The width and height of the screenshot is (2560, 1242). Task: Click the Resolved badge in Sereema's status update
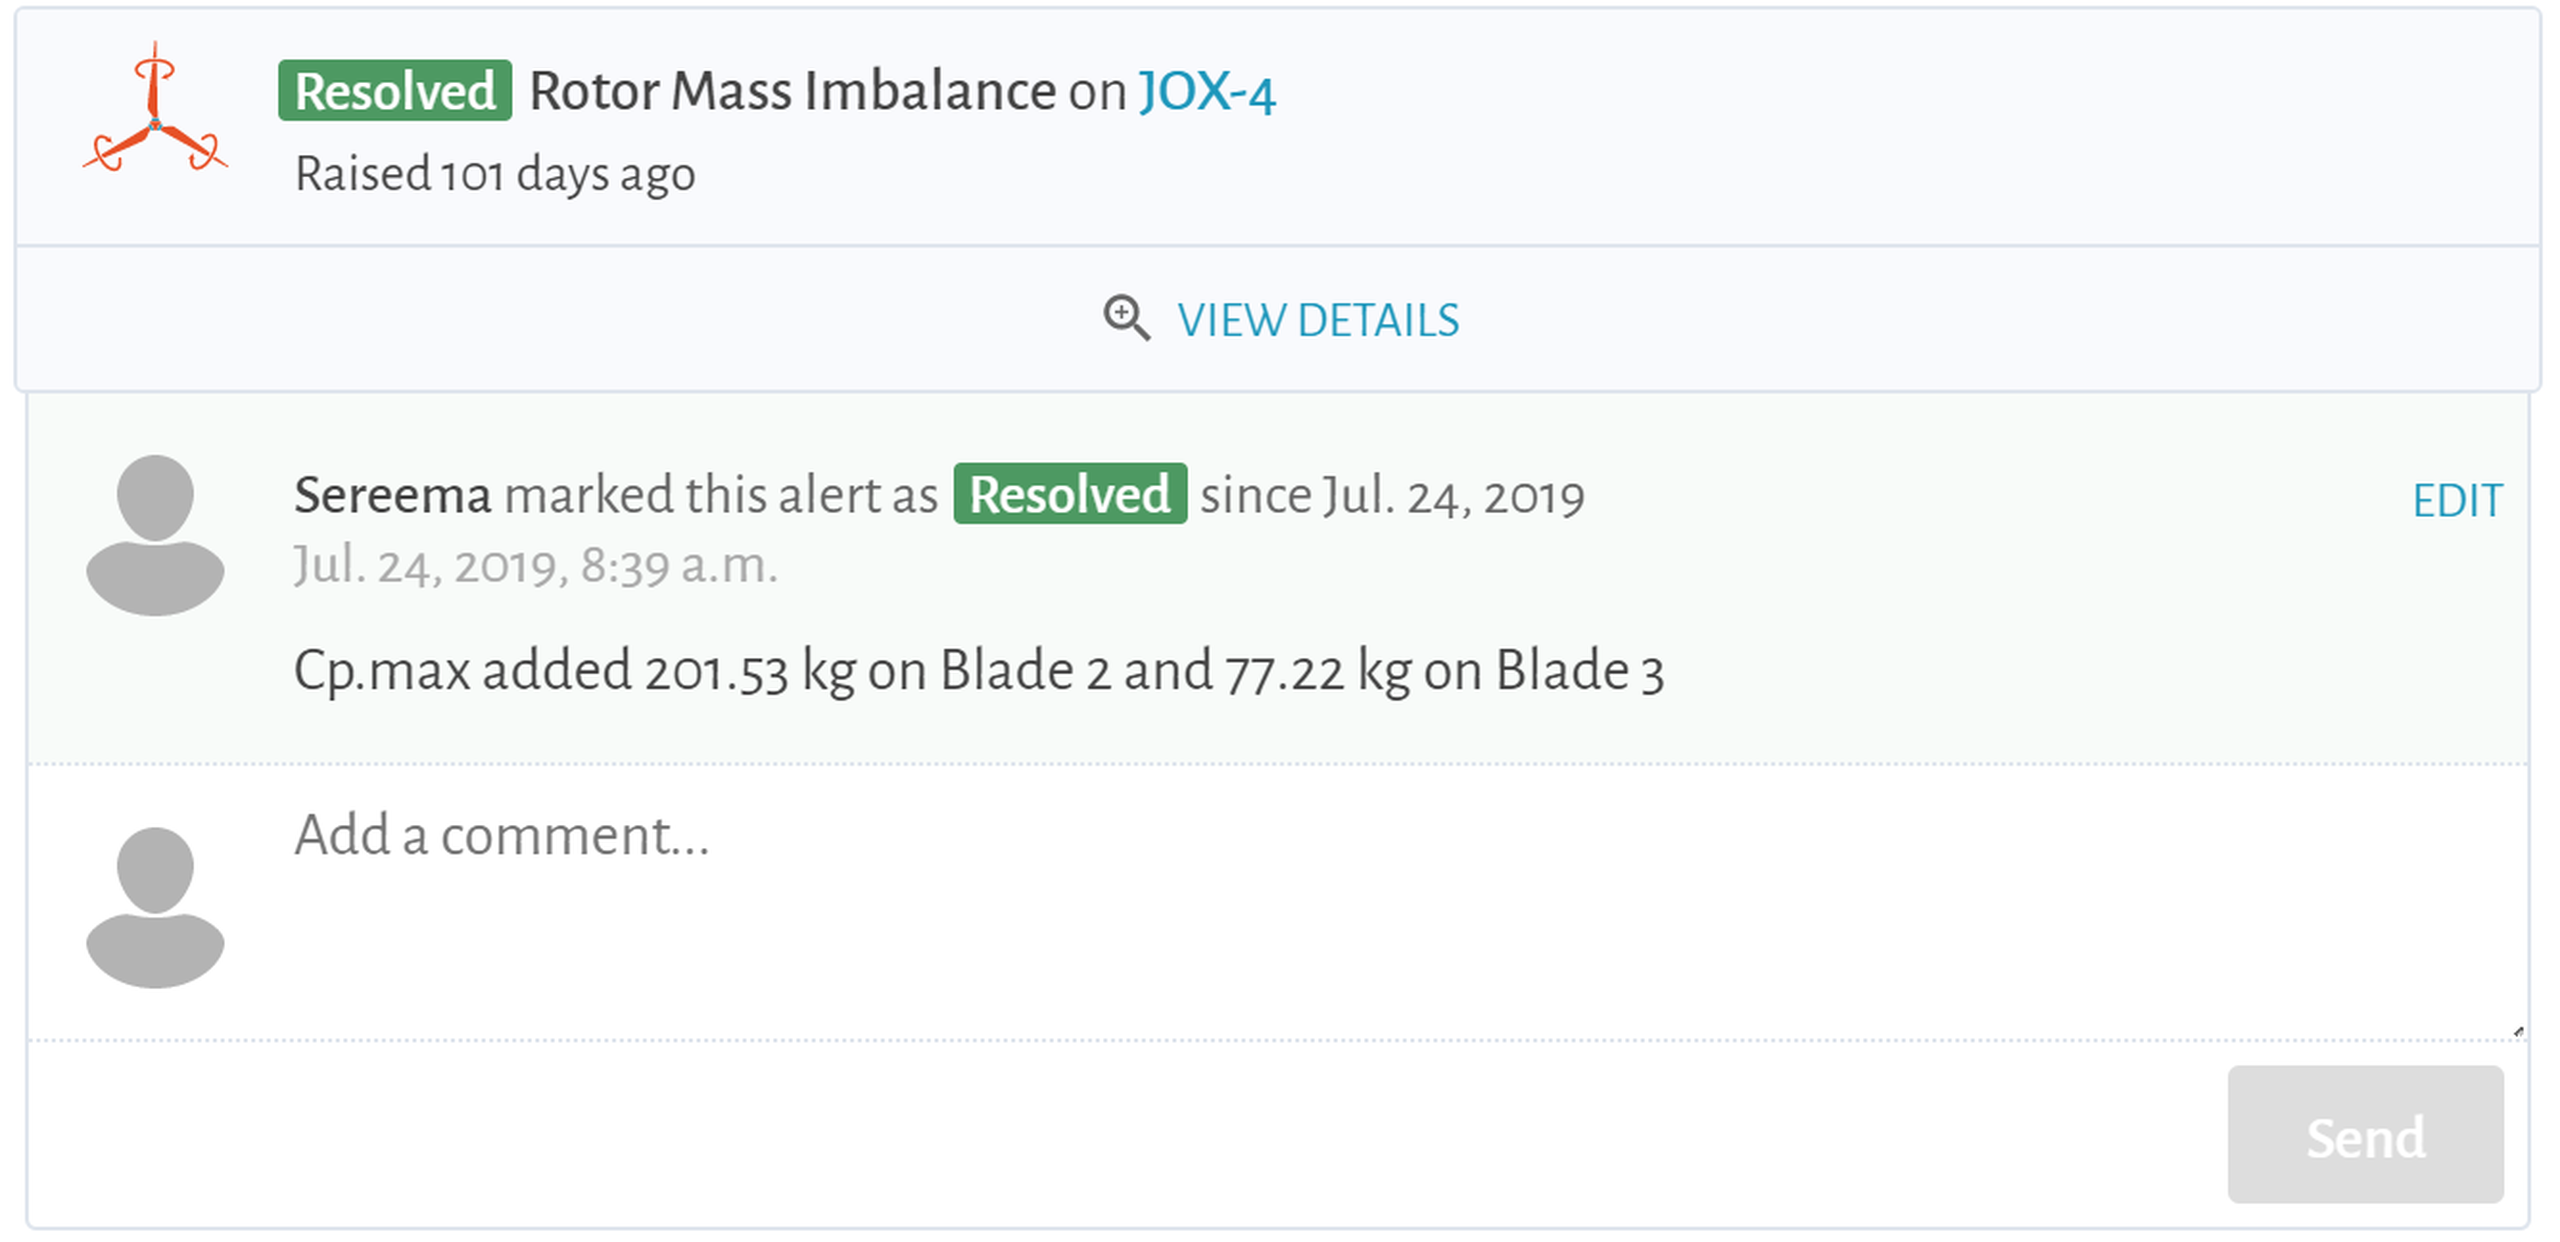tap(1069, 494)
